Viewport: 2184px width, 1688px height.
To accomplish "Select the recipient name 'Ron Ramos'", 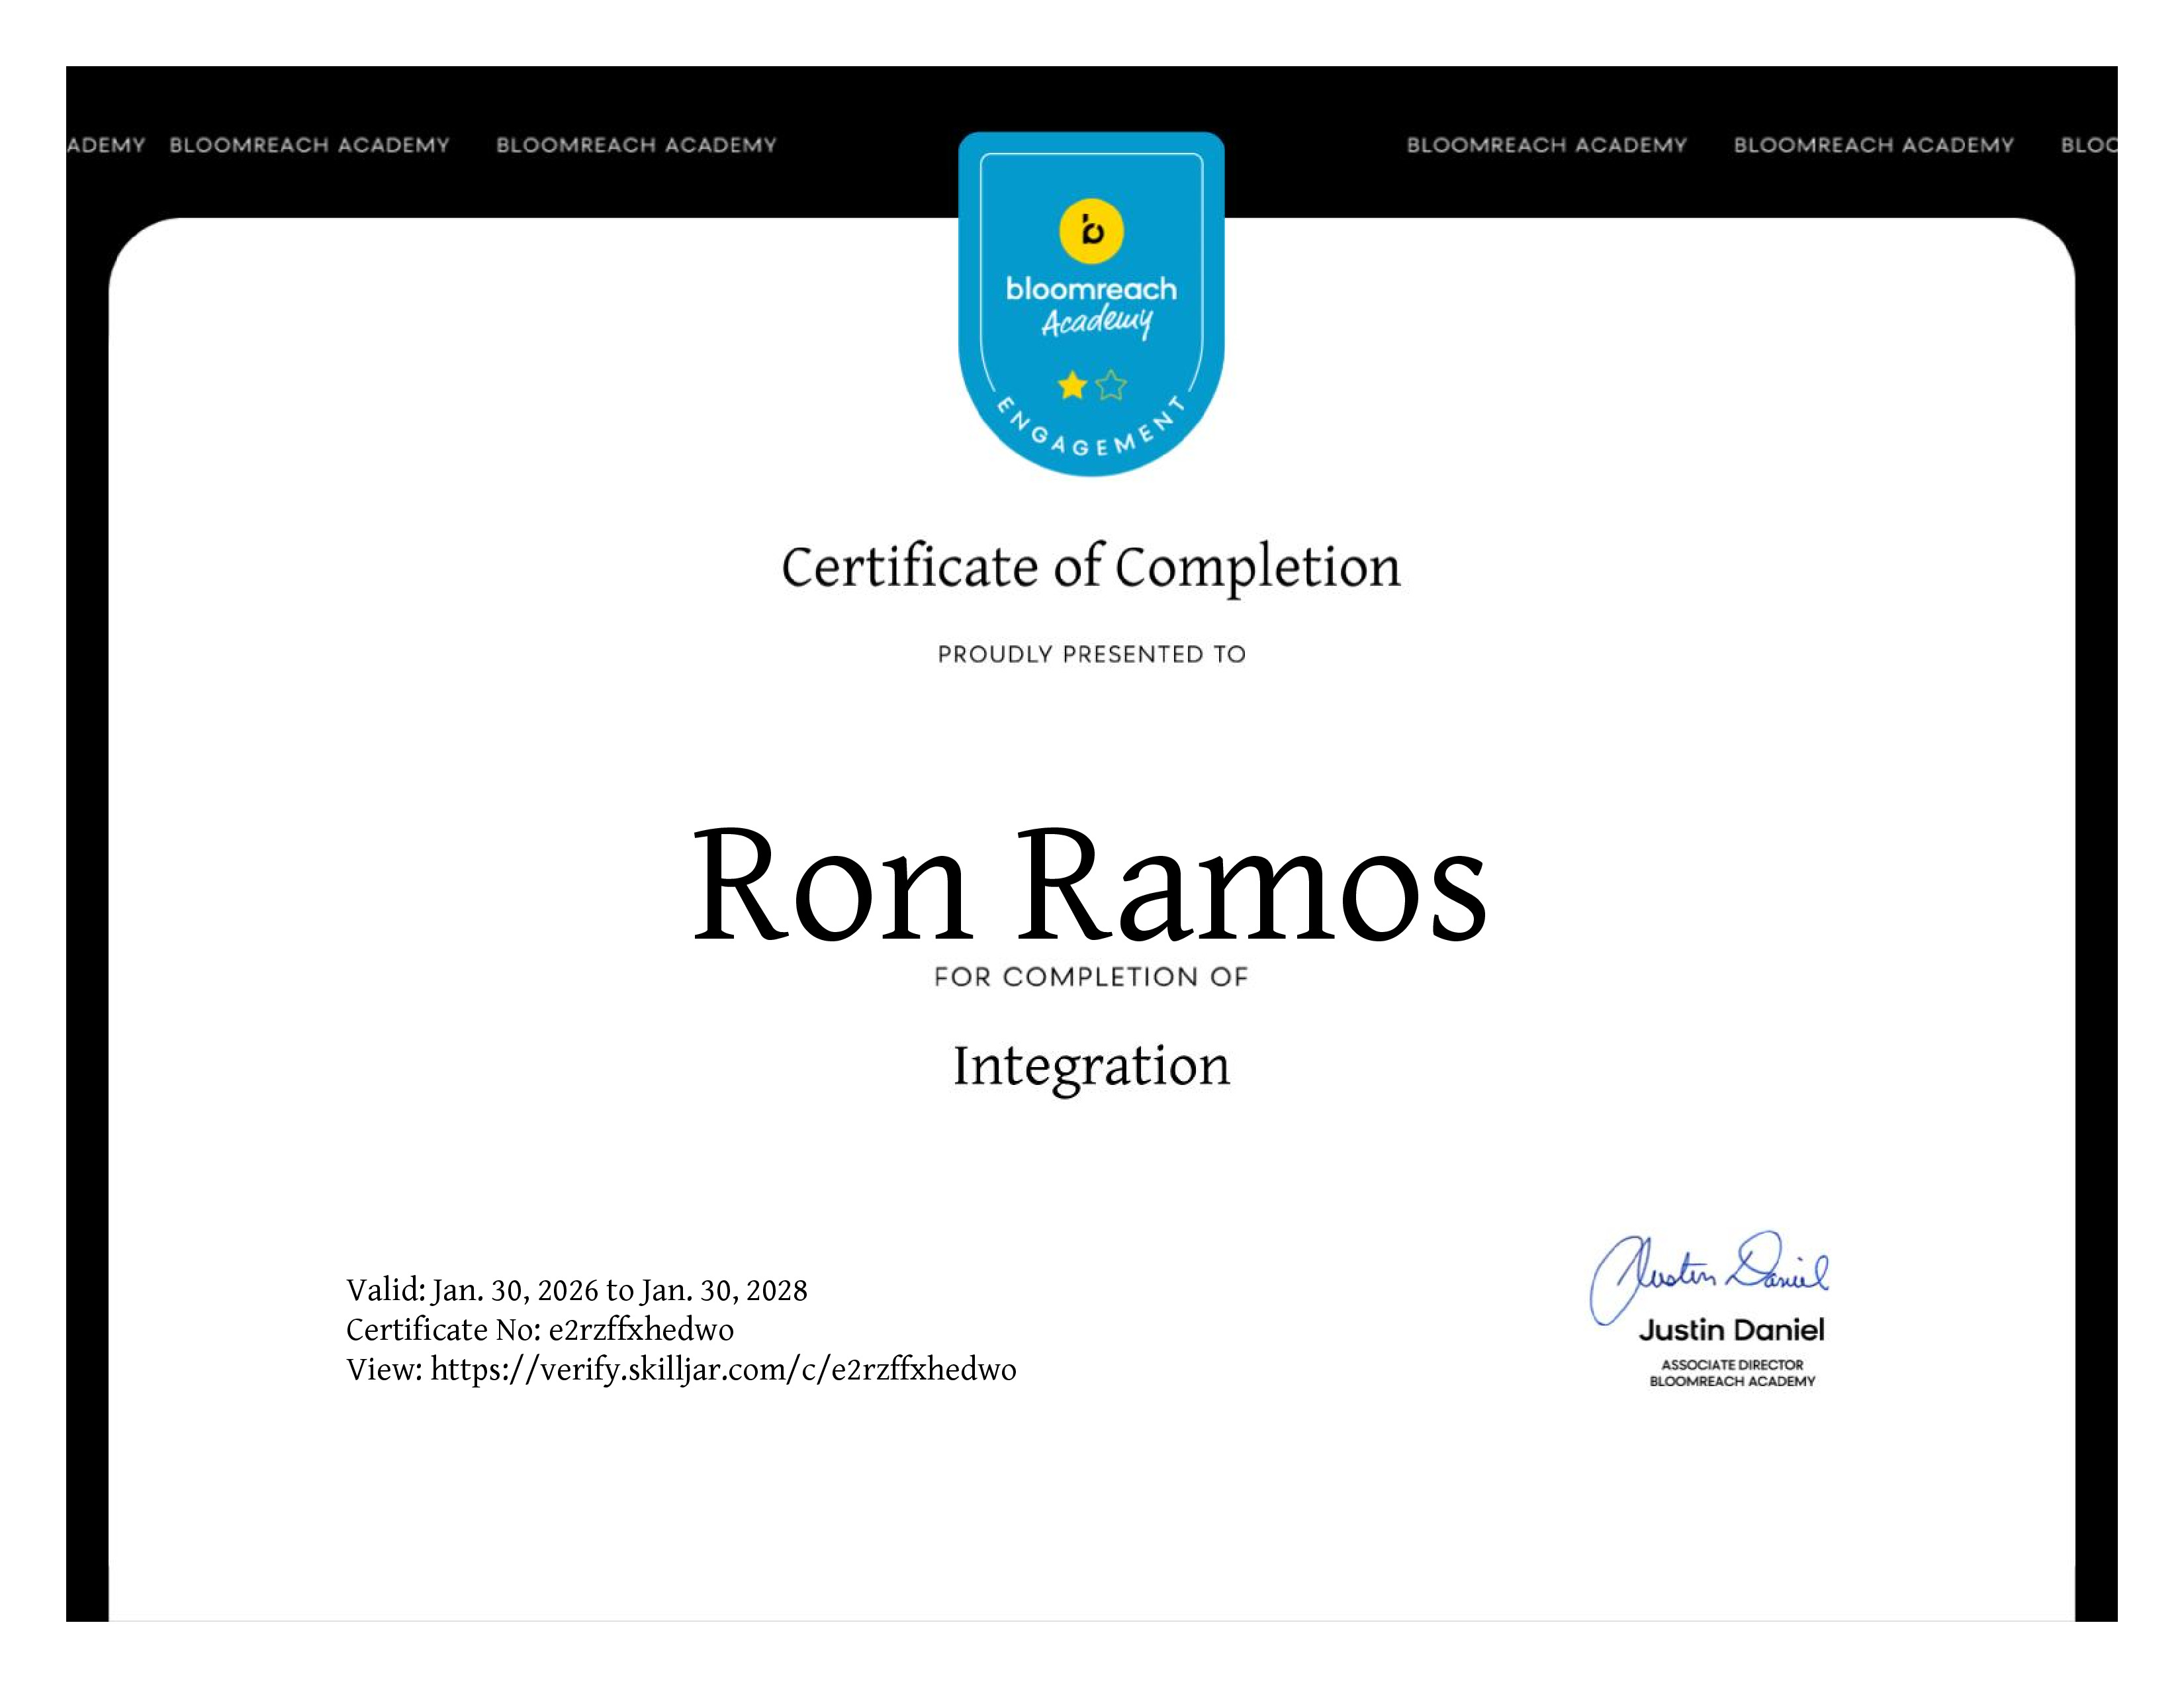I will tap(1090, 885).
